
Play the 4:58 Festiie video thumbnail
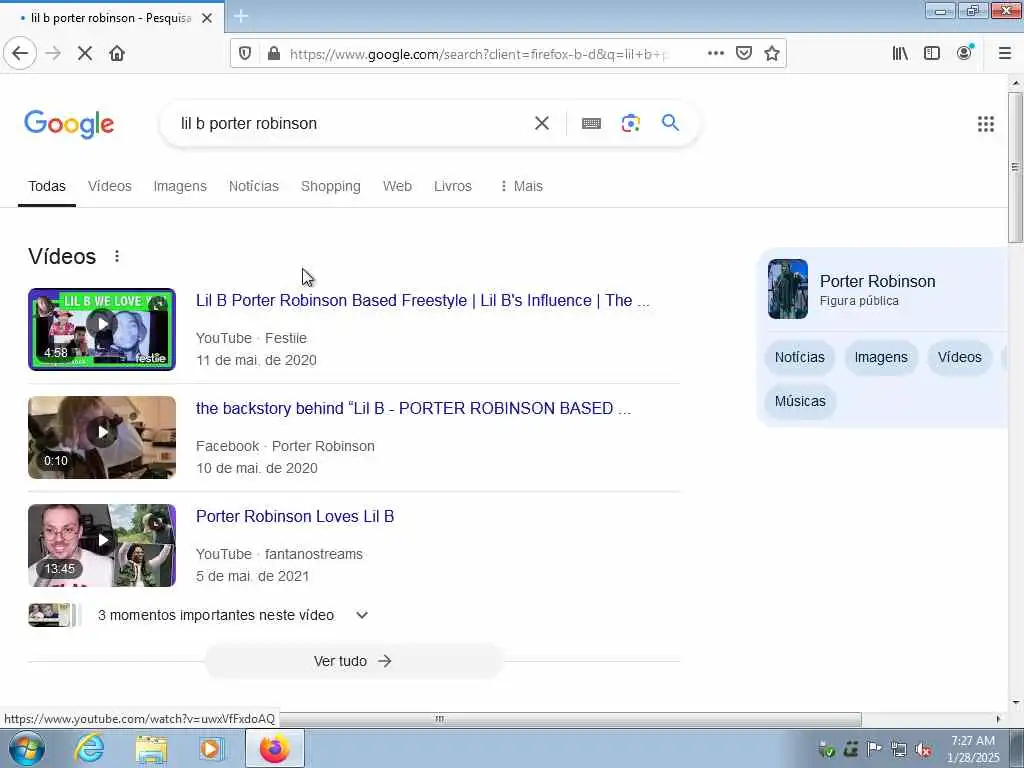click(x=102, y=329)
